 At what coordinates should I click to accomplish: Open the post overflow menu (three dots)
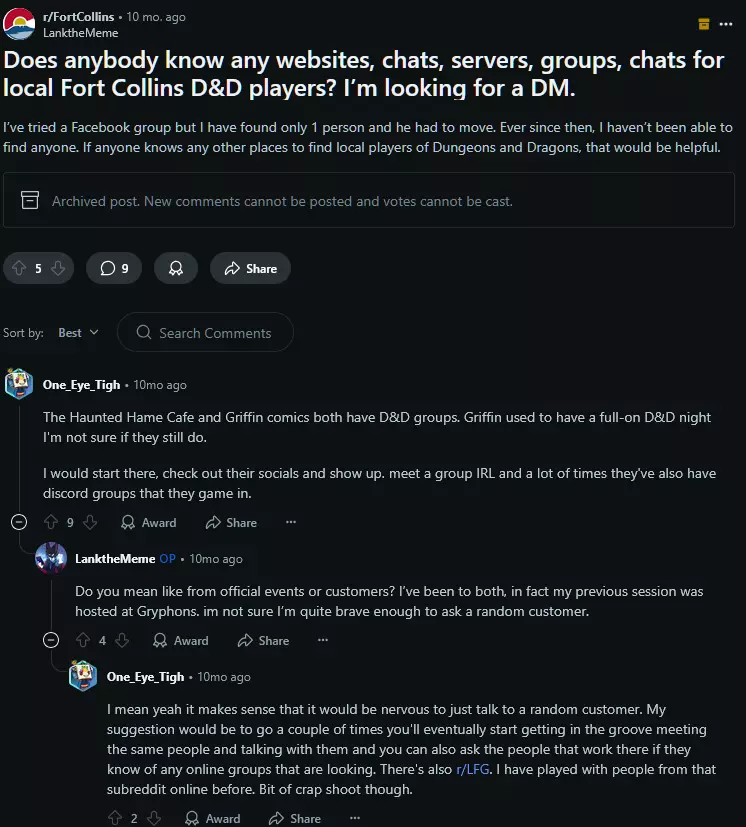point(729,24)
